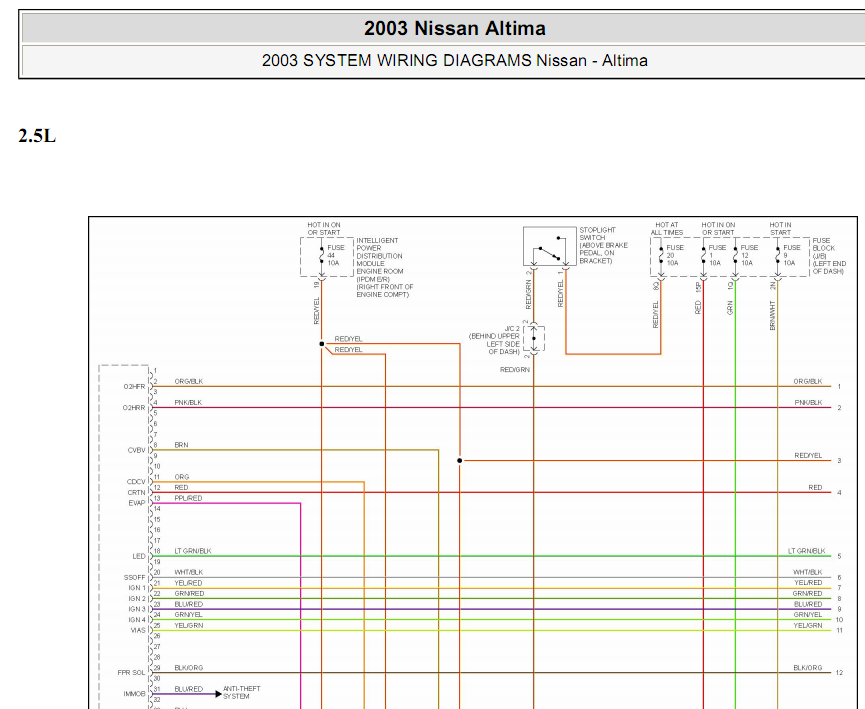Click the "CDCV" connector label
Screen dimensions: 865x709
tap(136, 482)
